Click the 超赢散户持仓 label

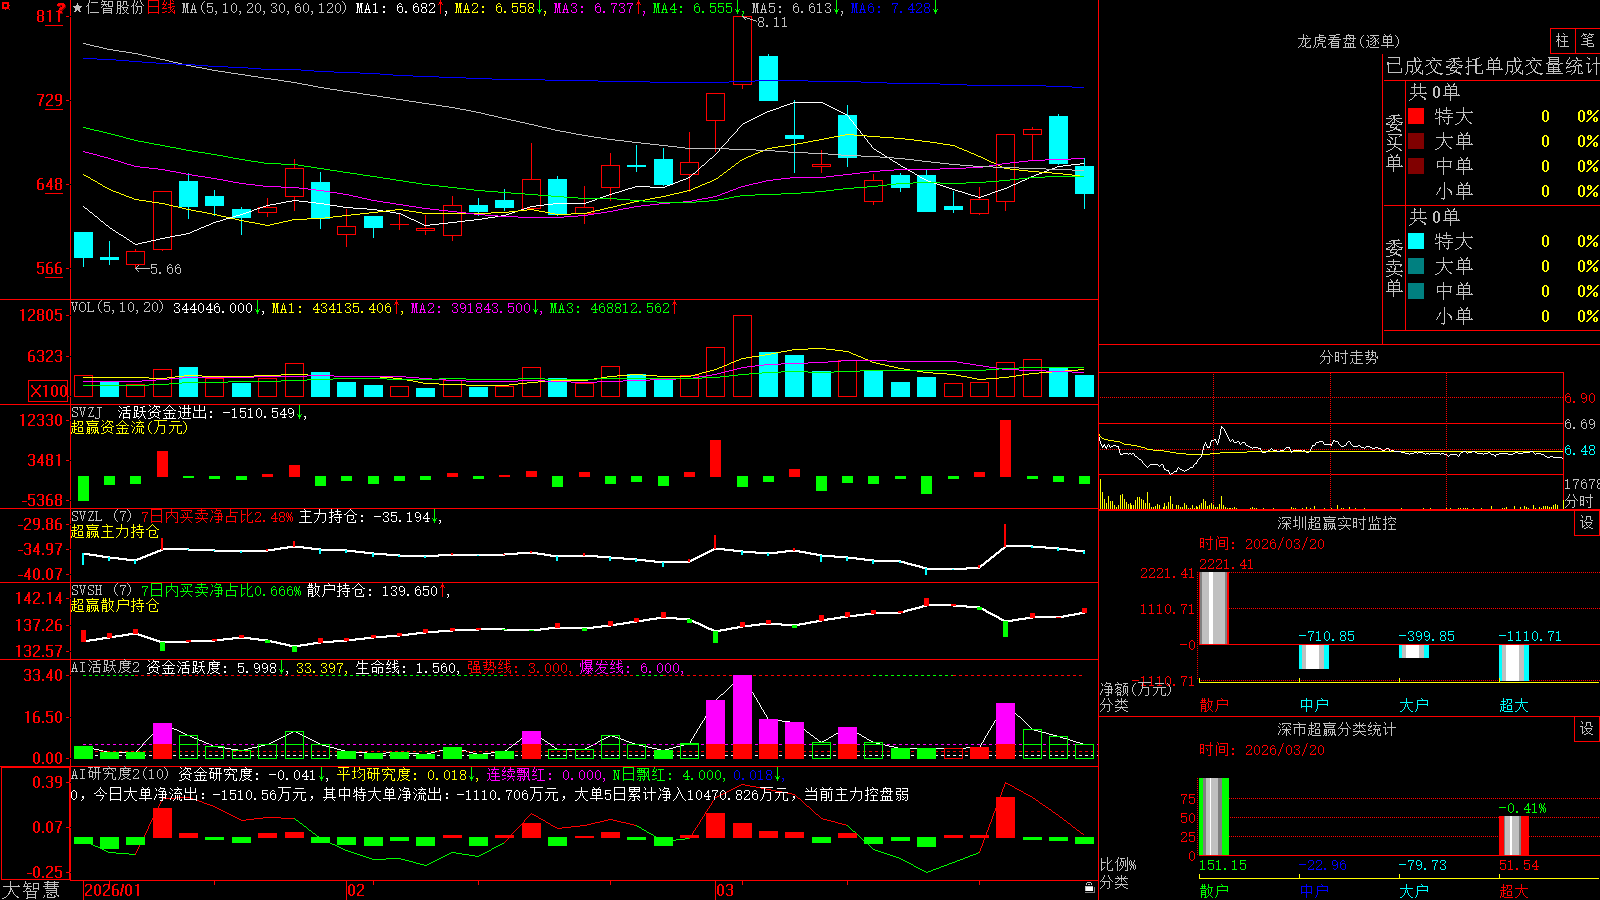[x=115, y=605]
